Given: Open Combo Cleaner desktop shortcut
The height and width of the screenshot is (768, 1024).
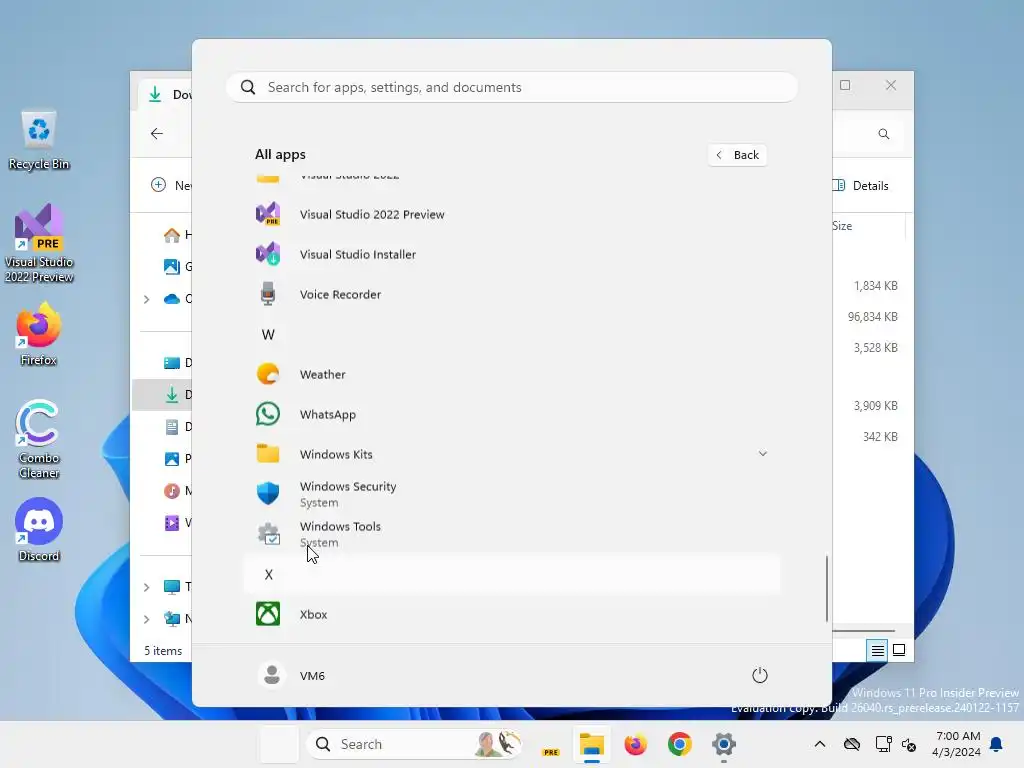Looking at the screenshot, I should coord(39,439).
